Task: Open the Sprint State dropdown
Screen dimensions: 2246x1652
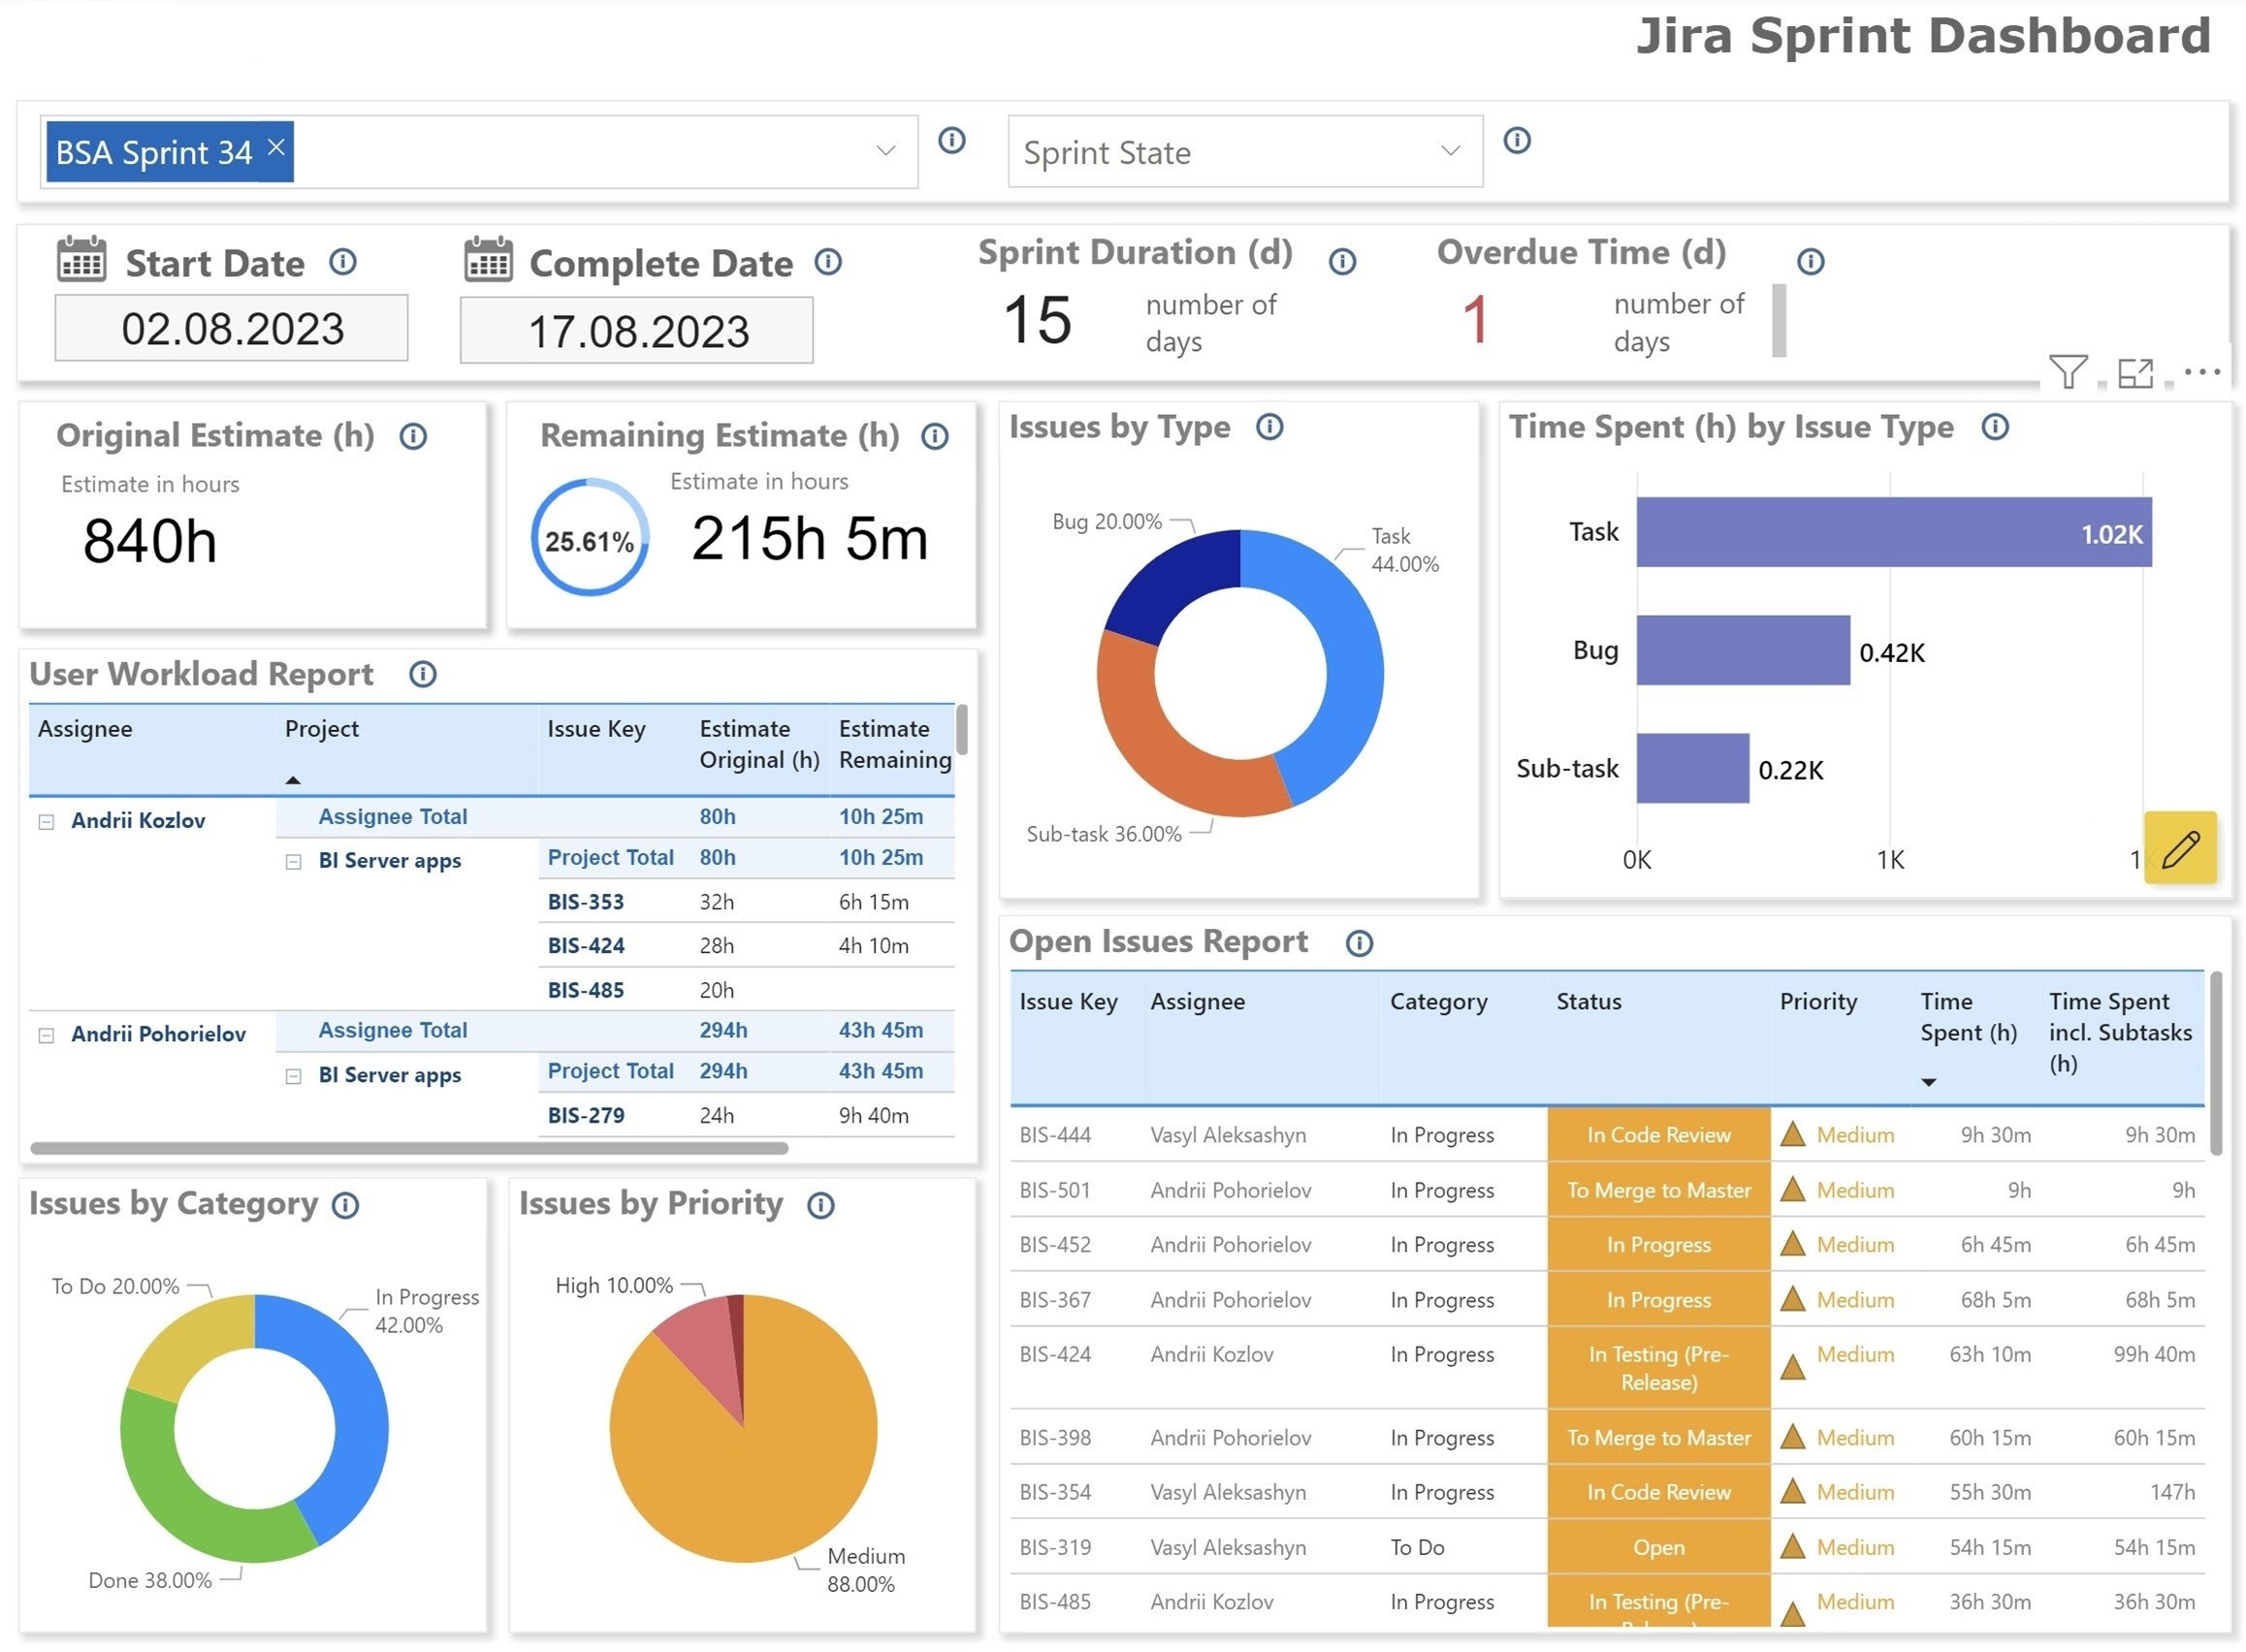Action: tap(1449, 151)
